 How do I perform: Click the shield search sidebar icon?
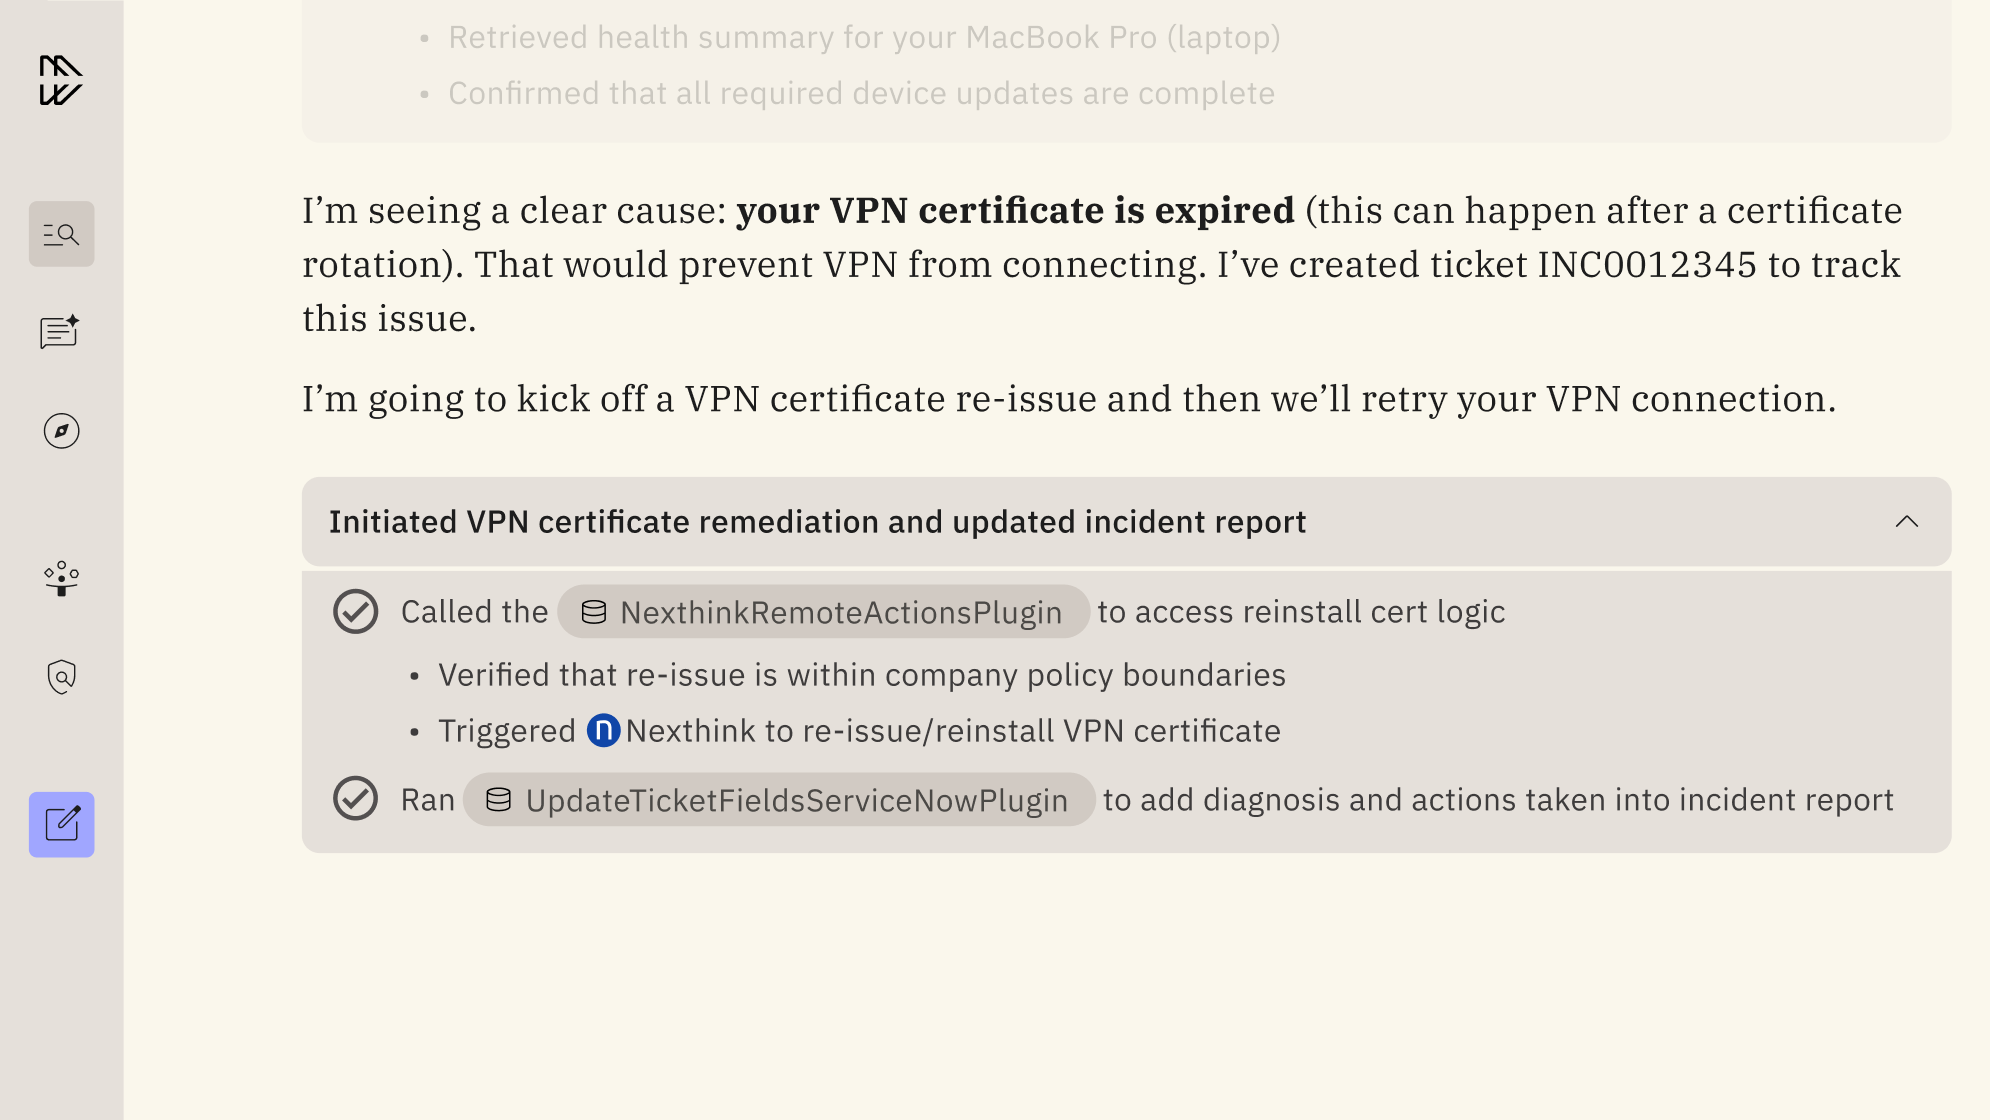tap(61, 677)
